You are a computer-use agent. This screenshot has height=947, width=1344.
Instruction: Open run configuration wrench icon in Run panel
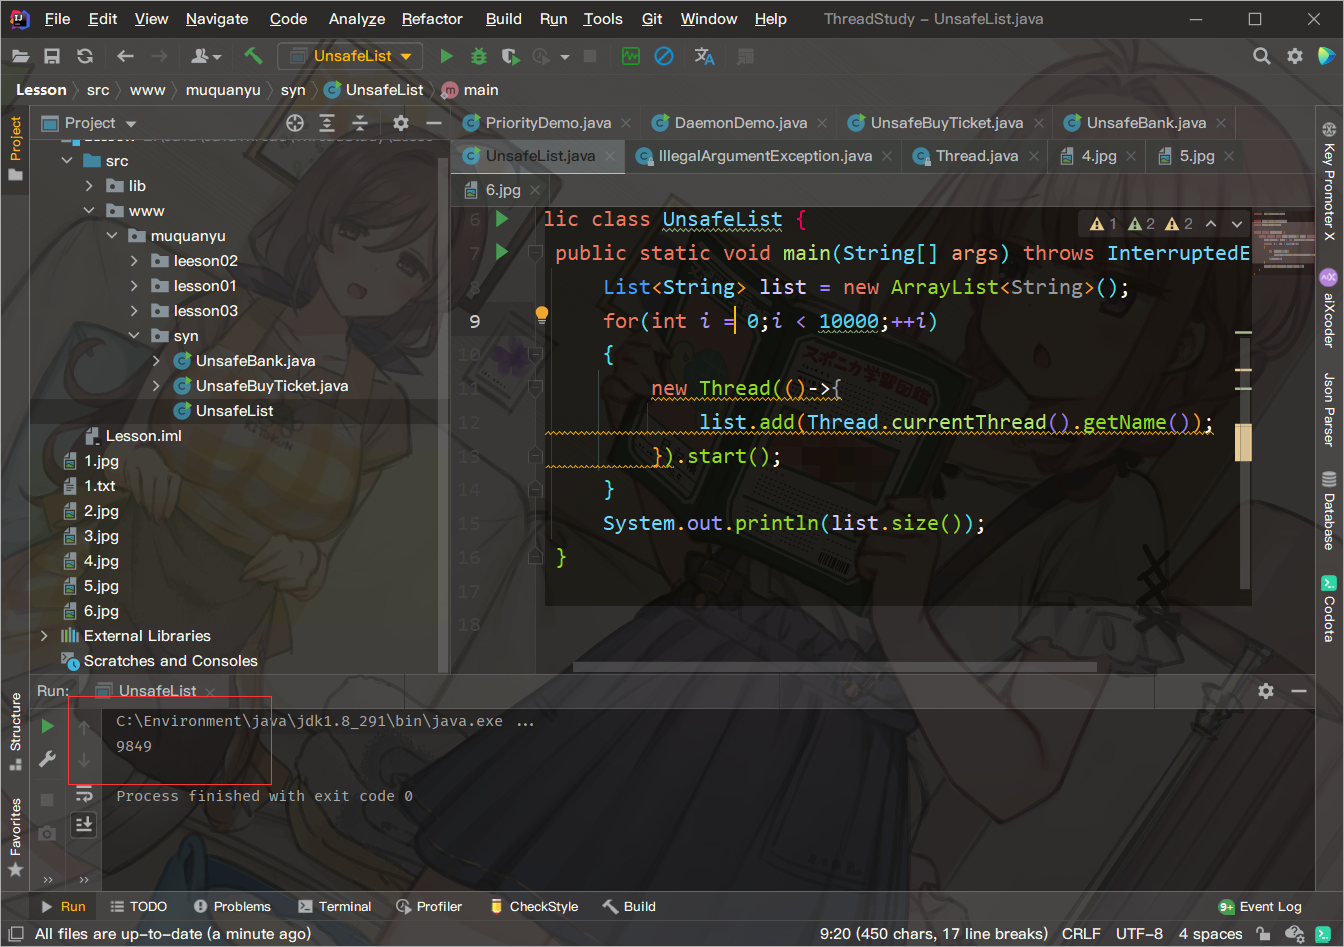[x=47, y=760]
